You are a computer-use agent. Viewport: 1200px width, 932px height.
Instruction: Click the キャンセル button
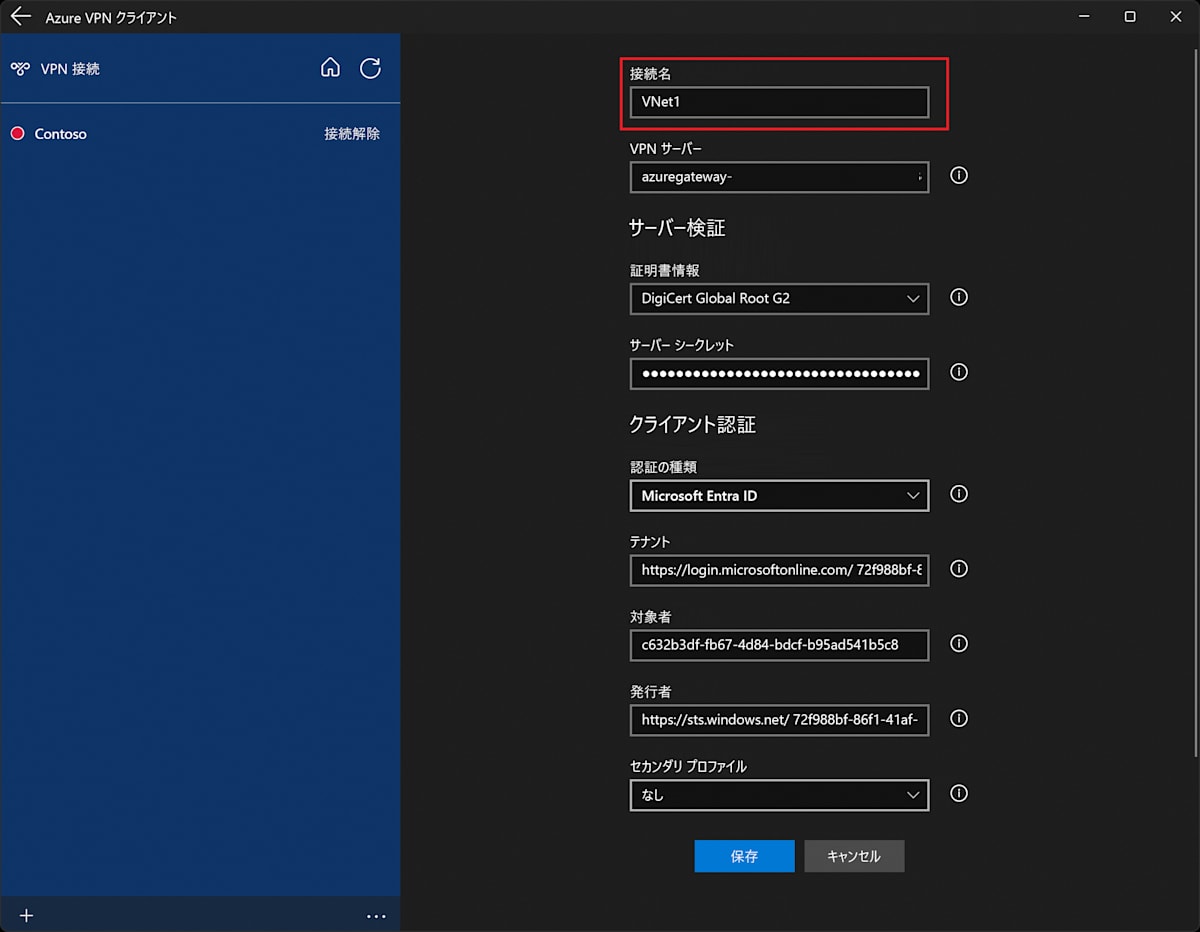[x=854, y=856]
